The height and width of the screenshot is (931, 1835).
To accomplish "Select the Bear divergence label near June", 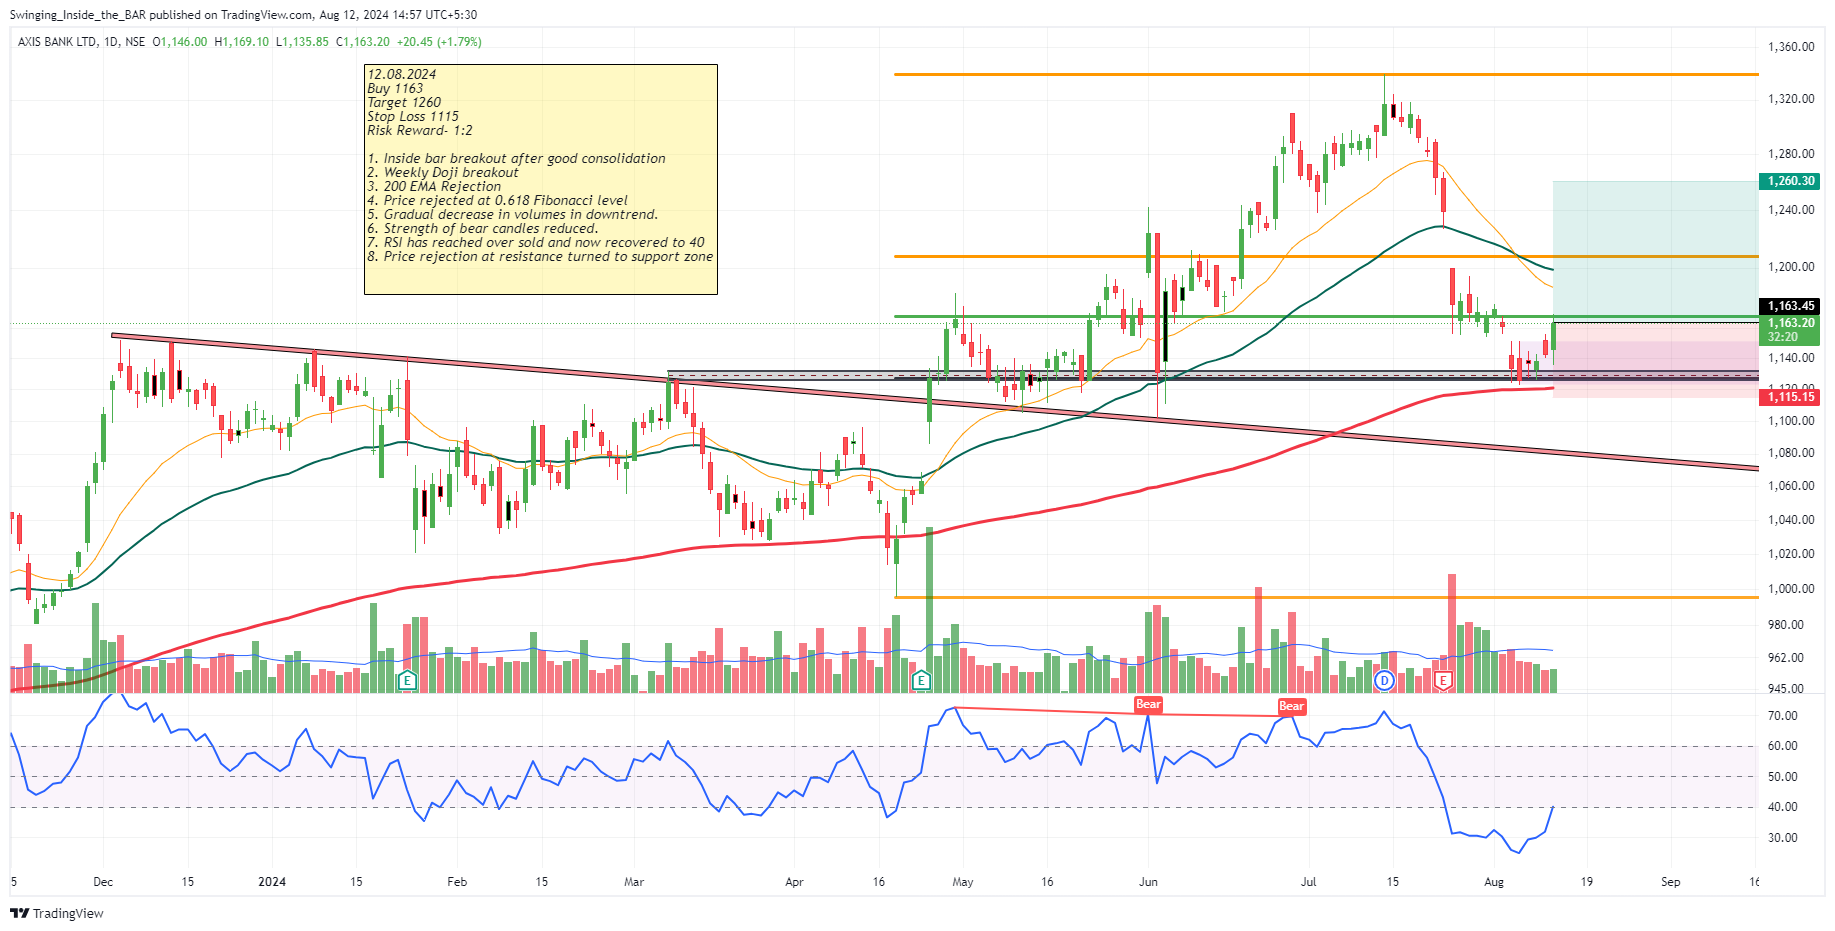I will (x=1148, y=704).
